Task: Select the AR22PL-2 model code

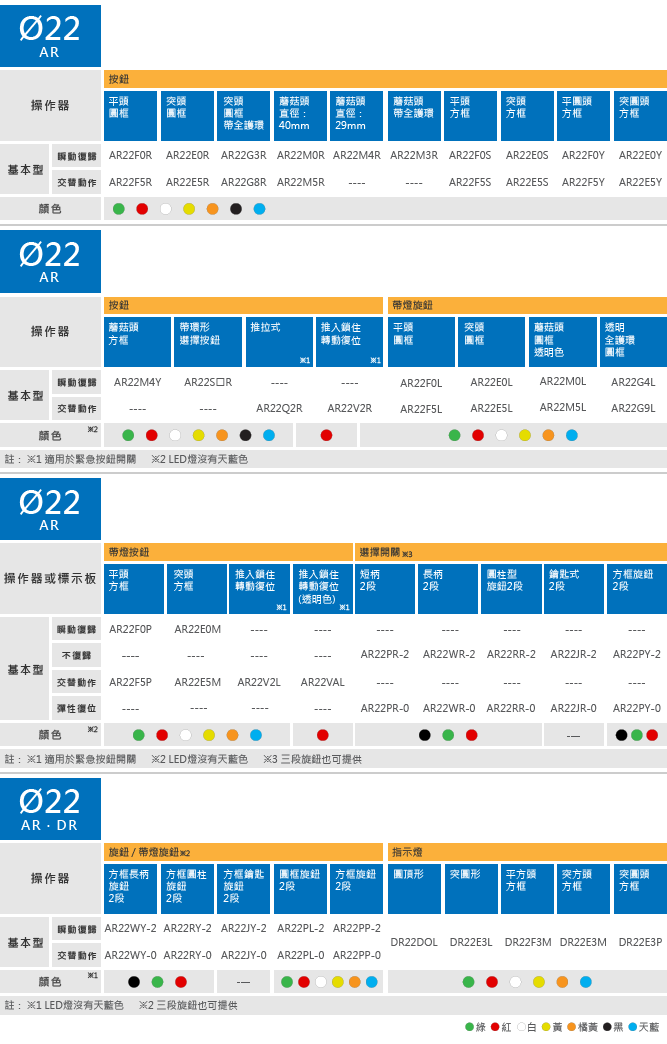Action: [x=301, y=928]
